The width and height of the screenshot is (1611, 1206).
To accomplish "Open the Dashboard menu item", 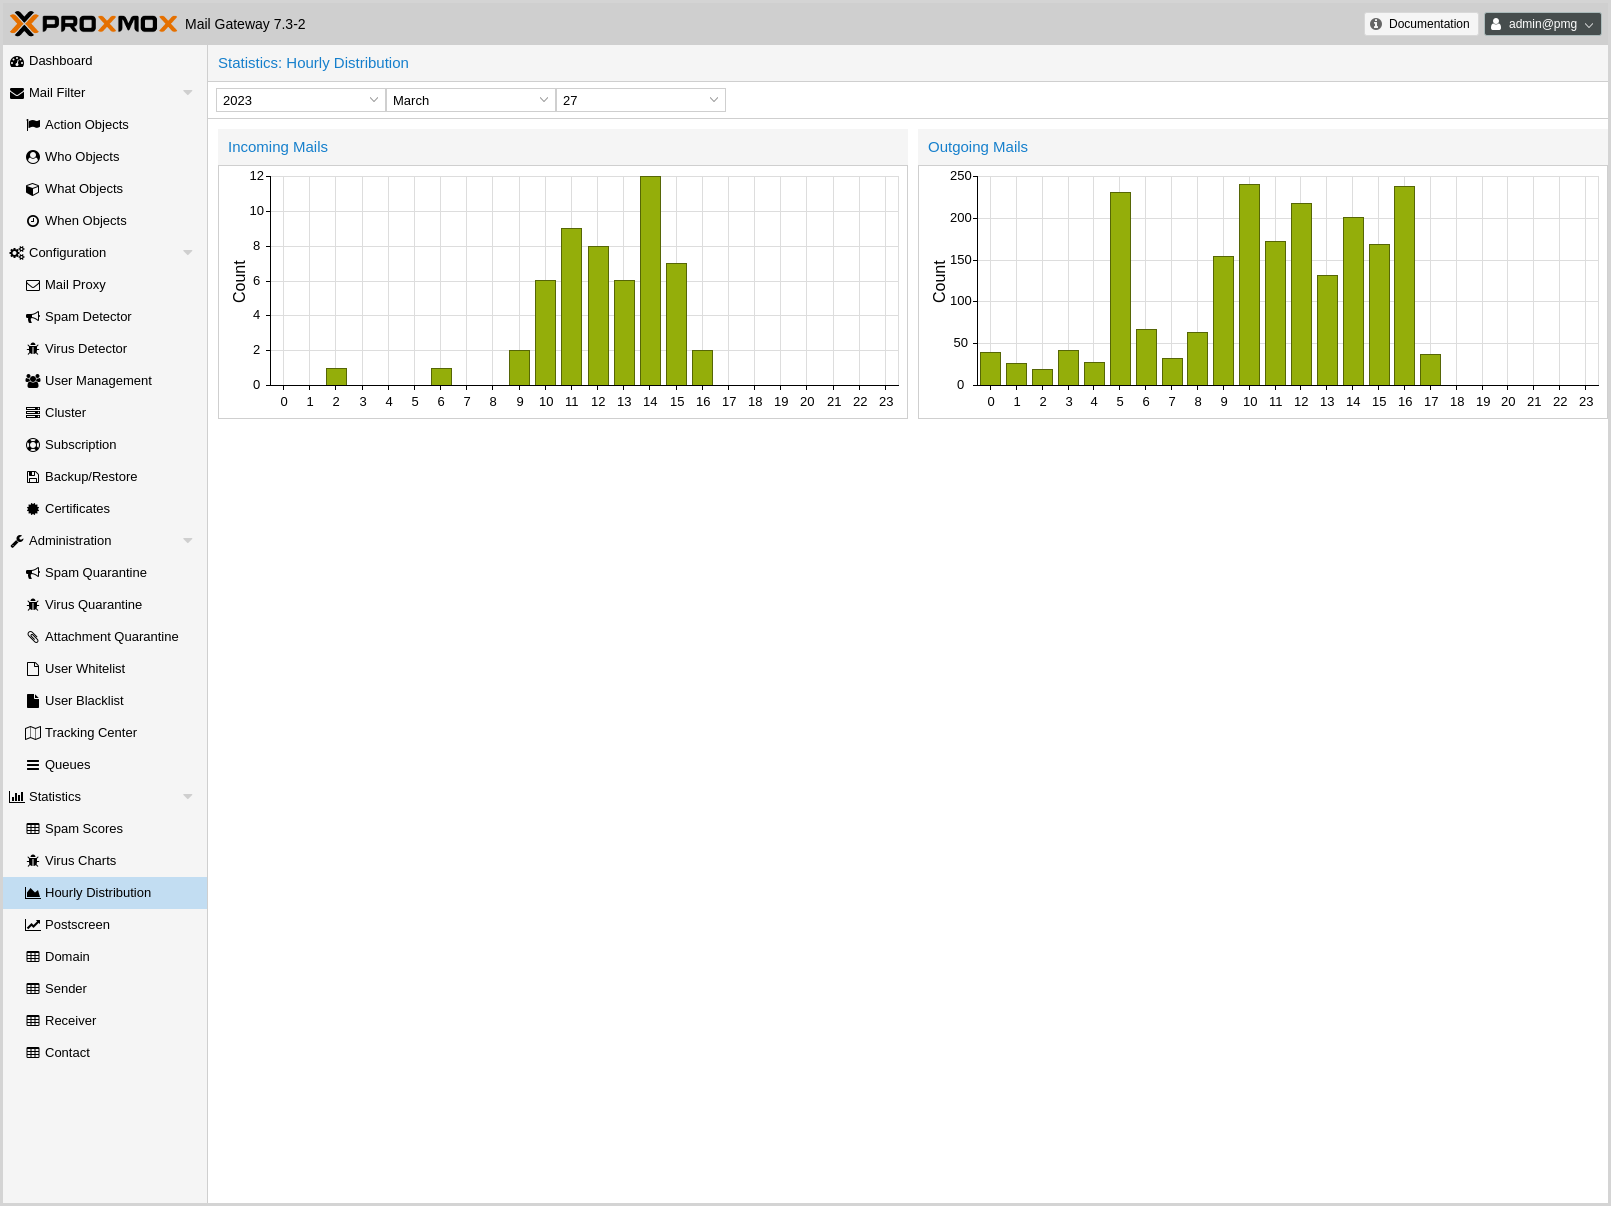I will click(60, 61).
